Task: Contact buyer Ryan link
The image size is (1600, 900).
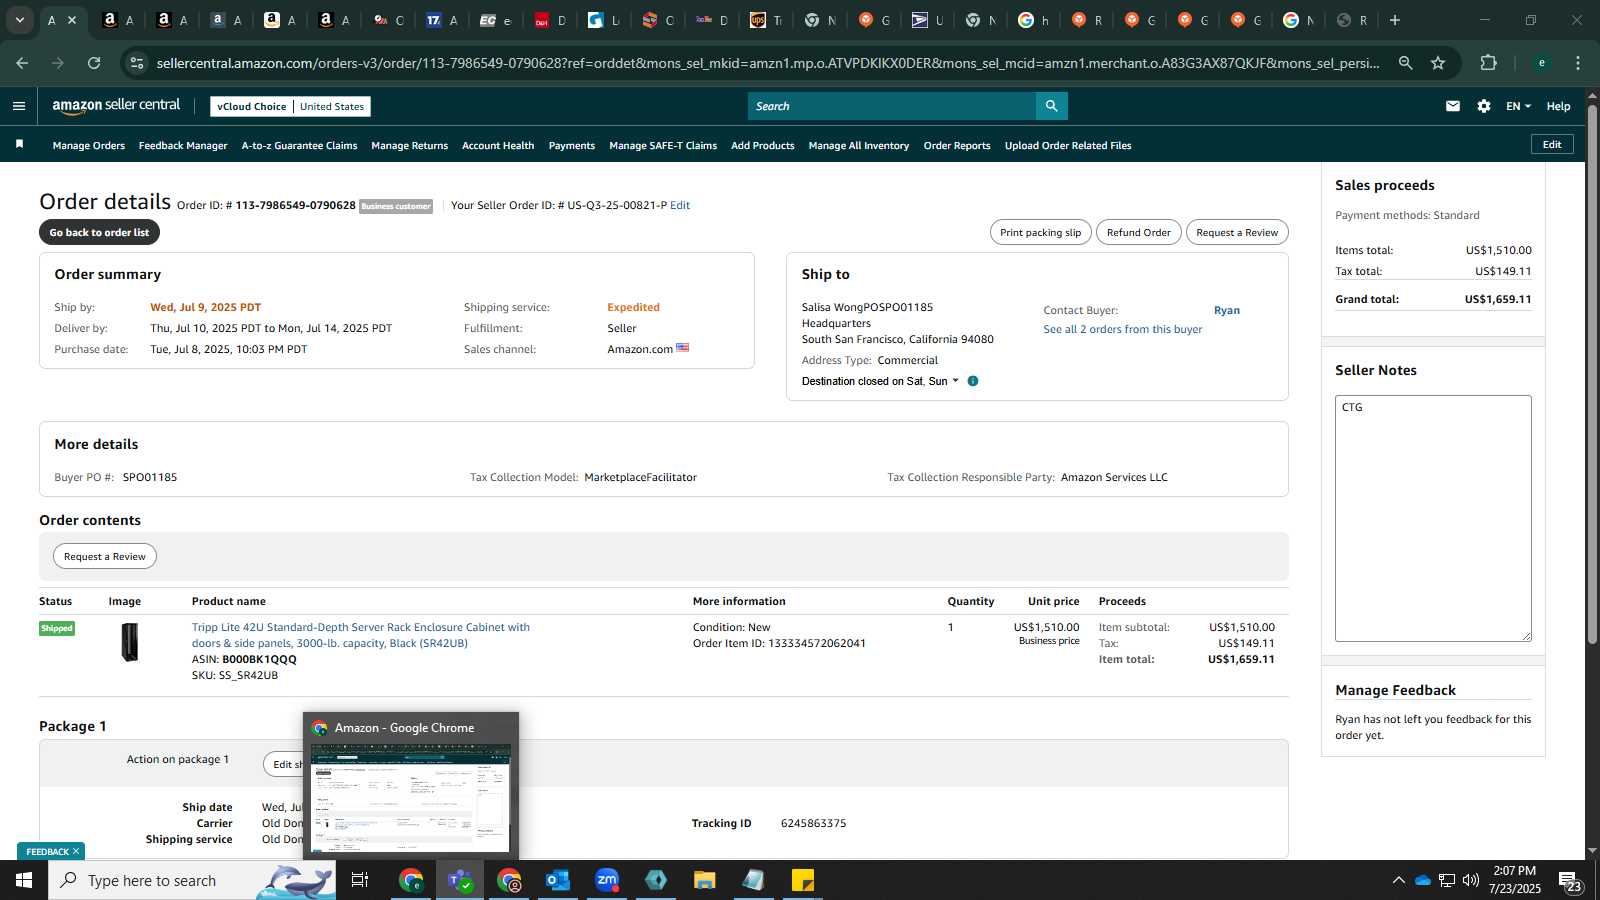Action: [x=1227, y=310]
